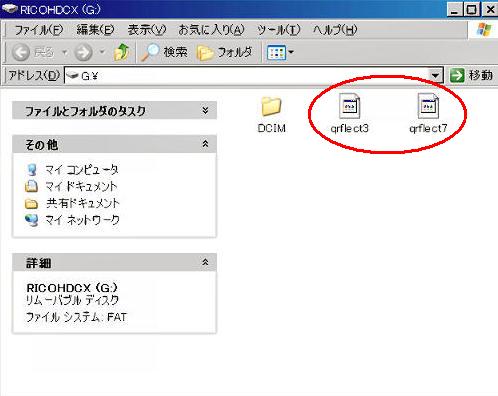Open マイ ネットワーク link
The width and height of the screenshot is (498, 396).
[x=82, y=220]
